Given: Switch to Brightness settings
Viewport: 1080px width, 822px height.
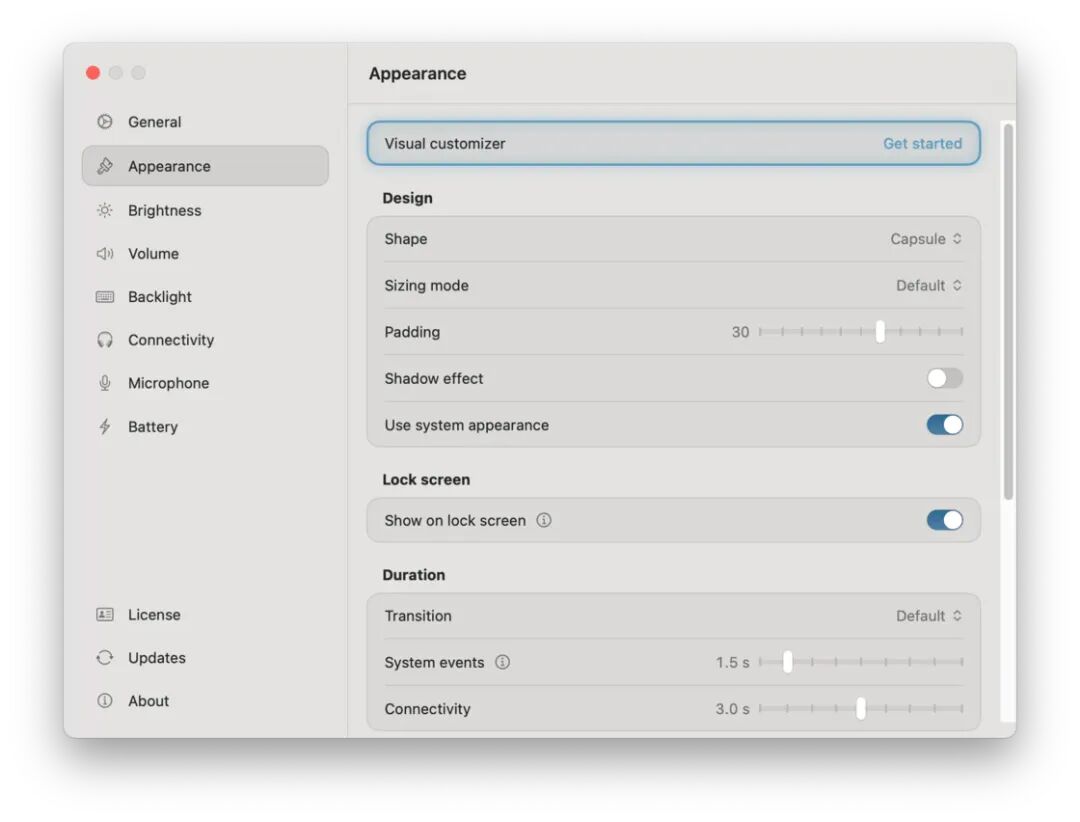Looking at the screenshot, I should pyautogui.click(x=205, y=210).
